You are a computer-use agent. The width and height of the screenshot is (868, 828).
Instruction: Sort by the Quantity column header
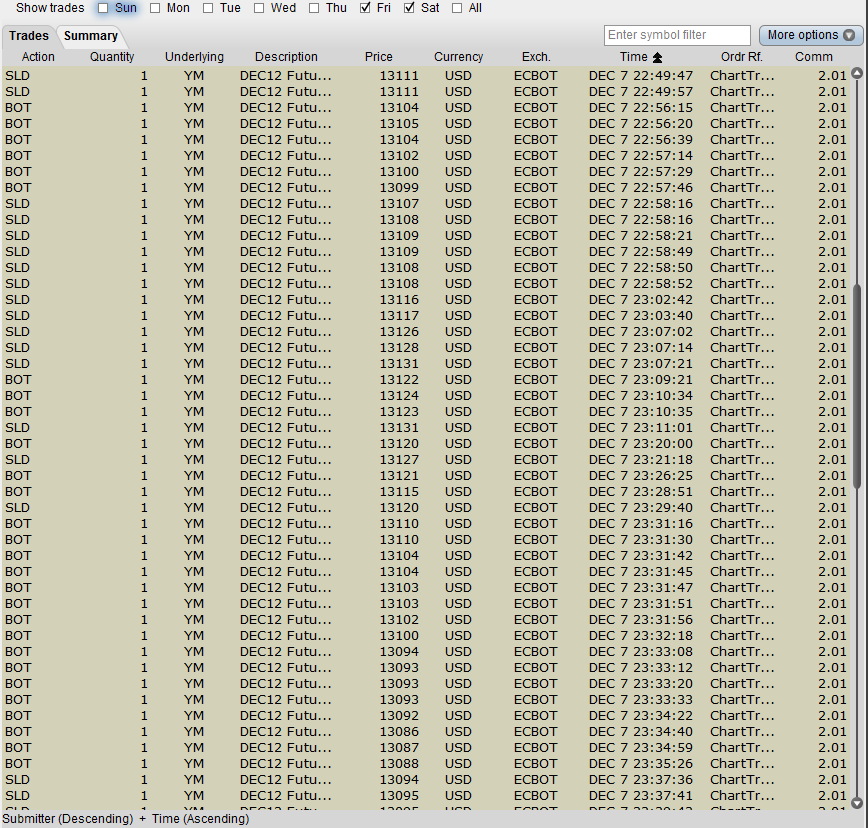coord(112,57)
